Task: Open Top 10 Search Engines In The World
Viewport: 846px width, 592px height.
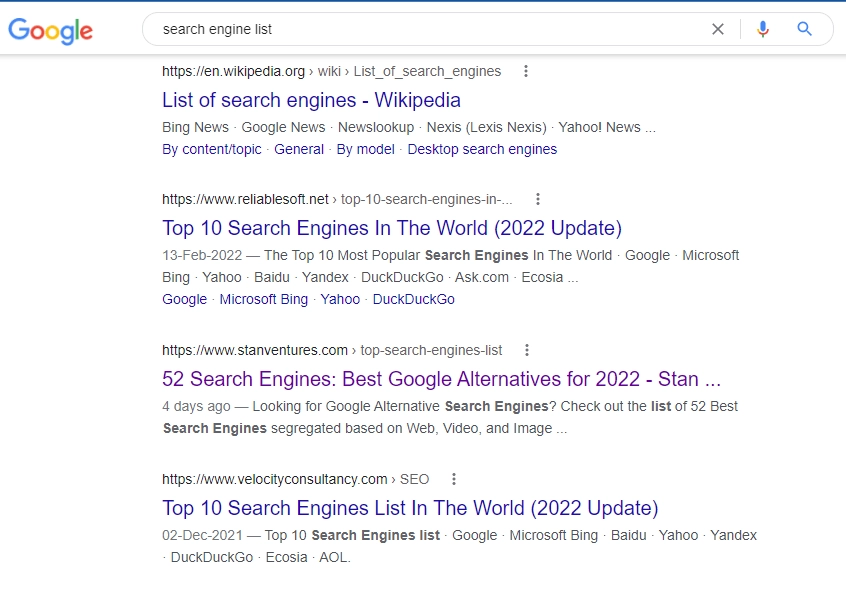Action: pos(392,227)
